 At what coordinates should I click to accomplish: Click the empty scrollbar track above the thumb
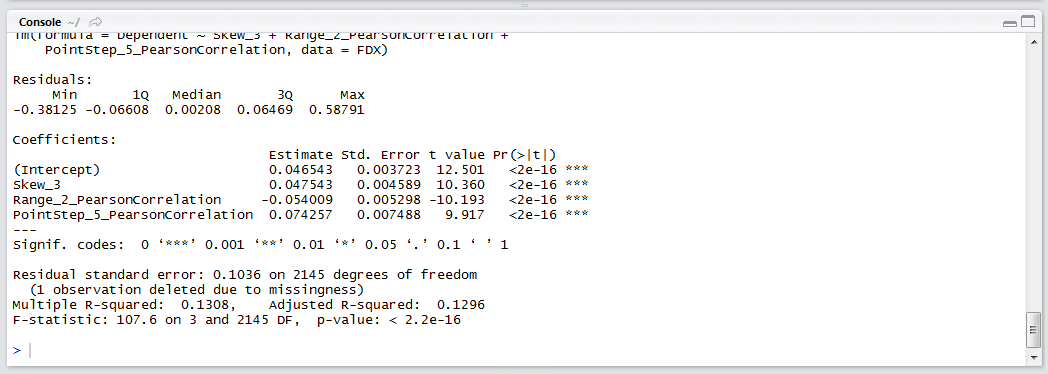1035,178
